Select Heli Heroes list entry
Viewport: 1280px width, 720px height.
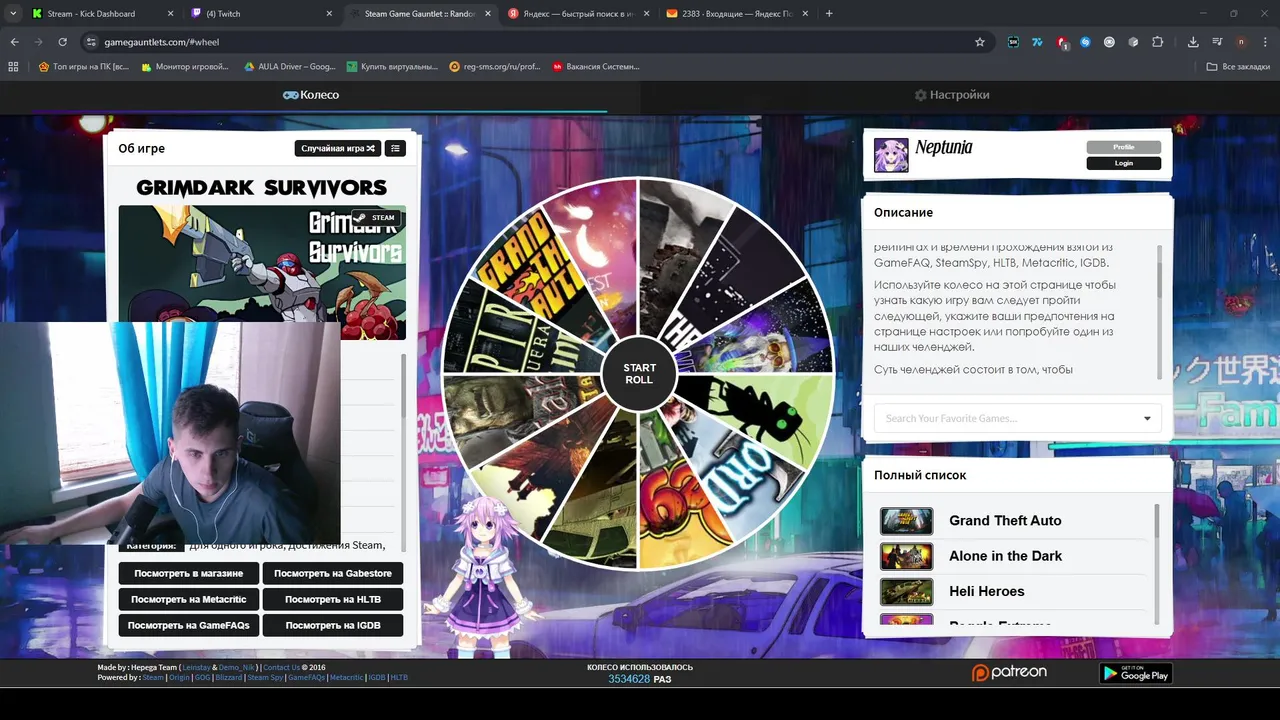point(986,591)
